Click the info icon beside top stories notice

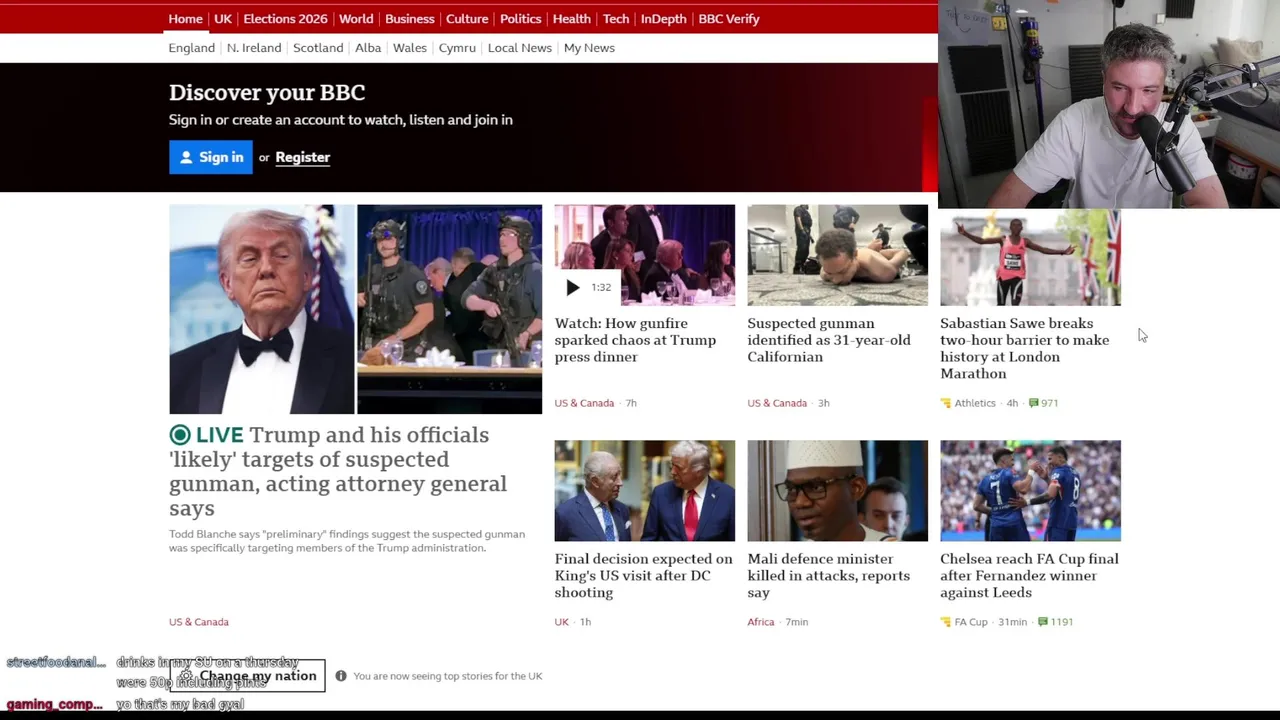pos(341,676)
